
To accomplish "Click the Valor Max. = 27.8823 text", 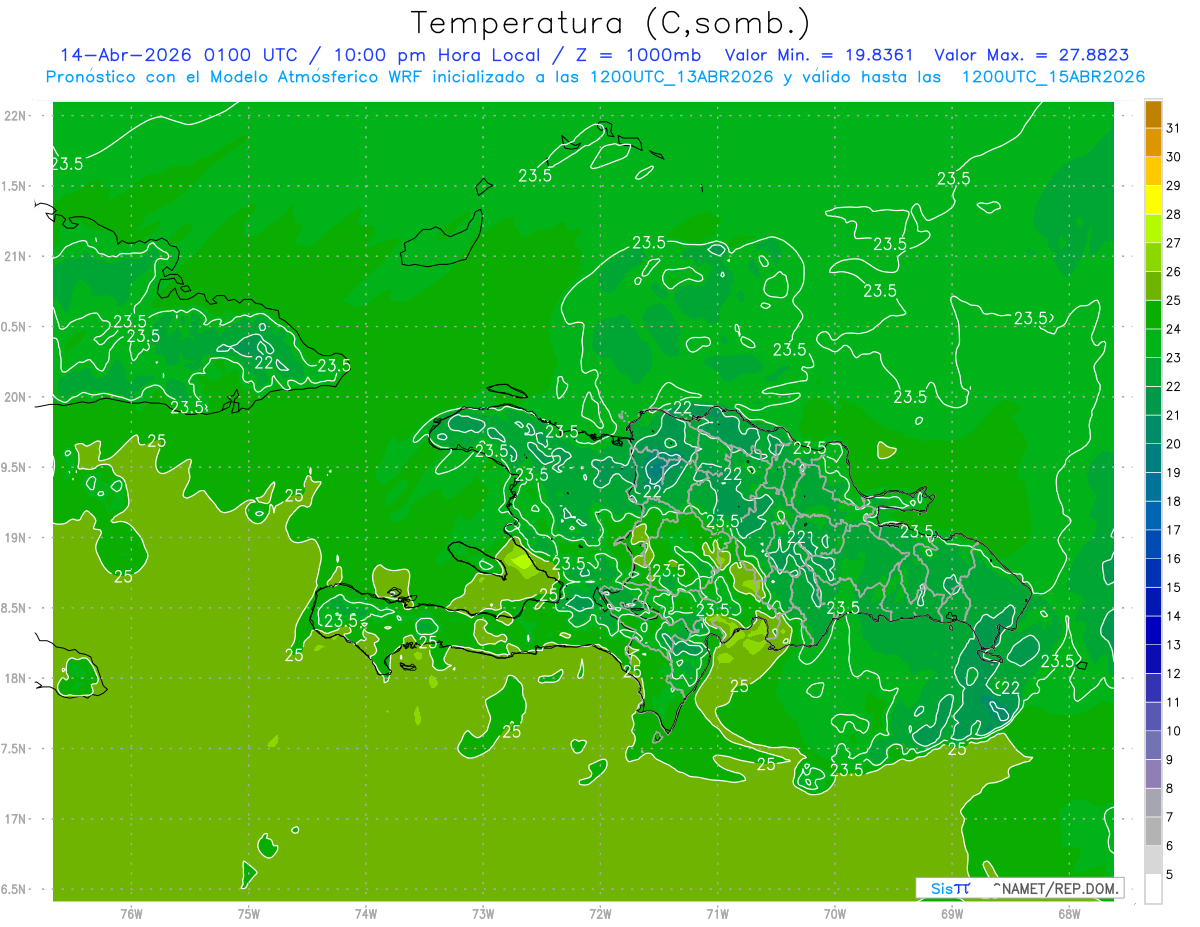I will coord(1032,55).
